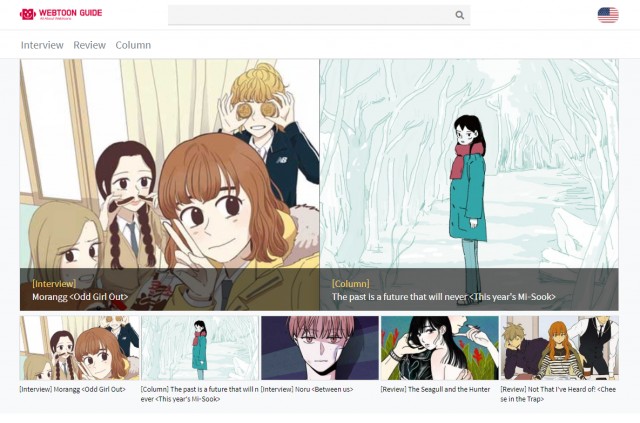
Task: Open caption link [Review] Not That I've Heard of
Action: pyautogui.click(x=558, y=394)
